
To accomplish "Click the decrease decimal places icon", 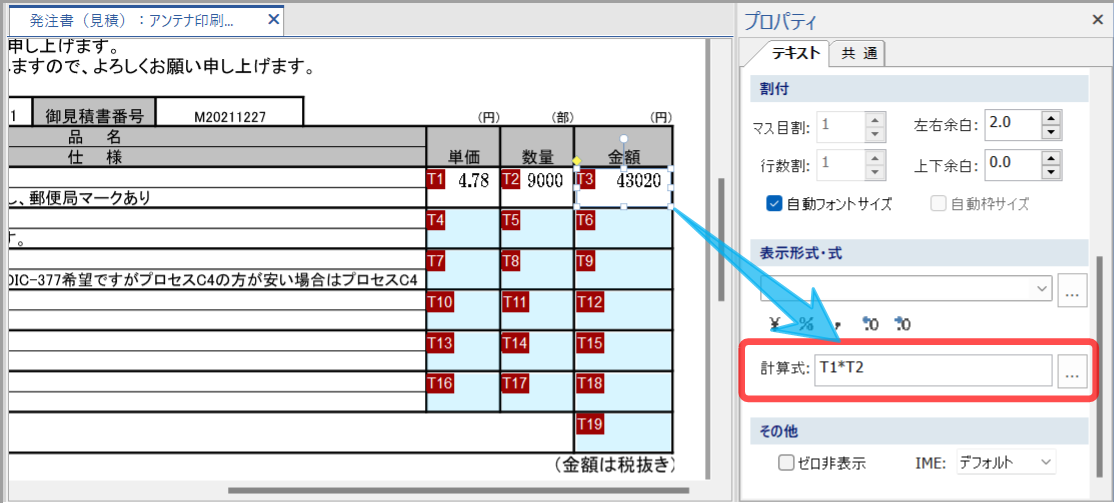I will pyautogui.click(x=902, y=325).
